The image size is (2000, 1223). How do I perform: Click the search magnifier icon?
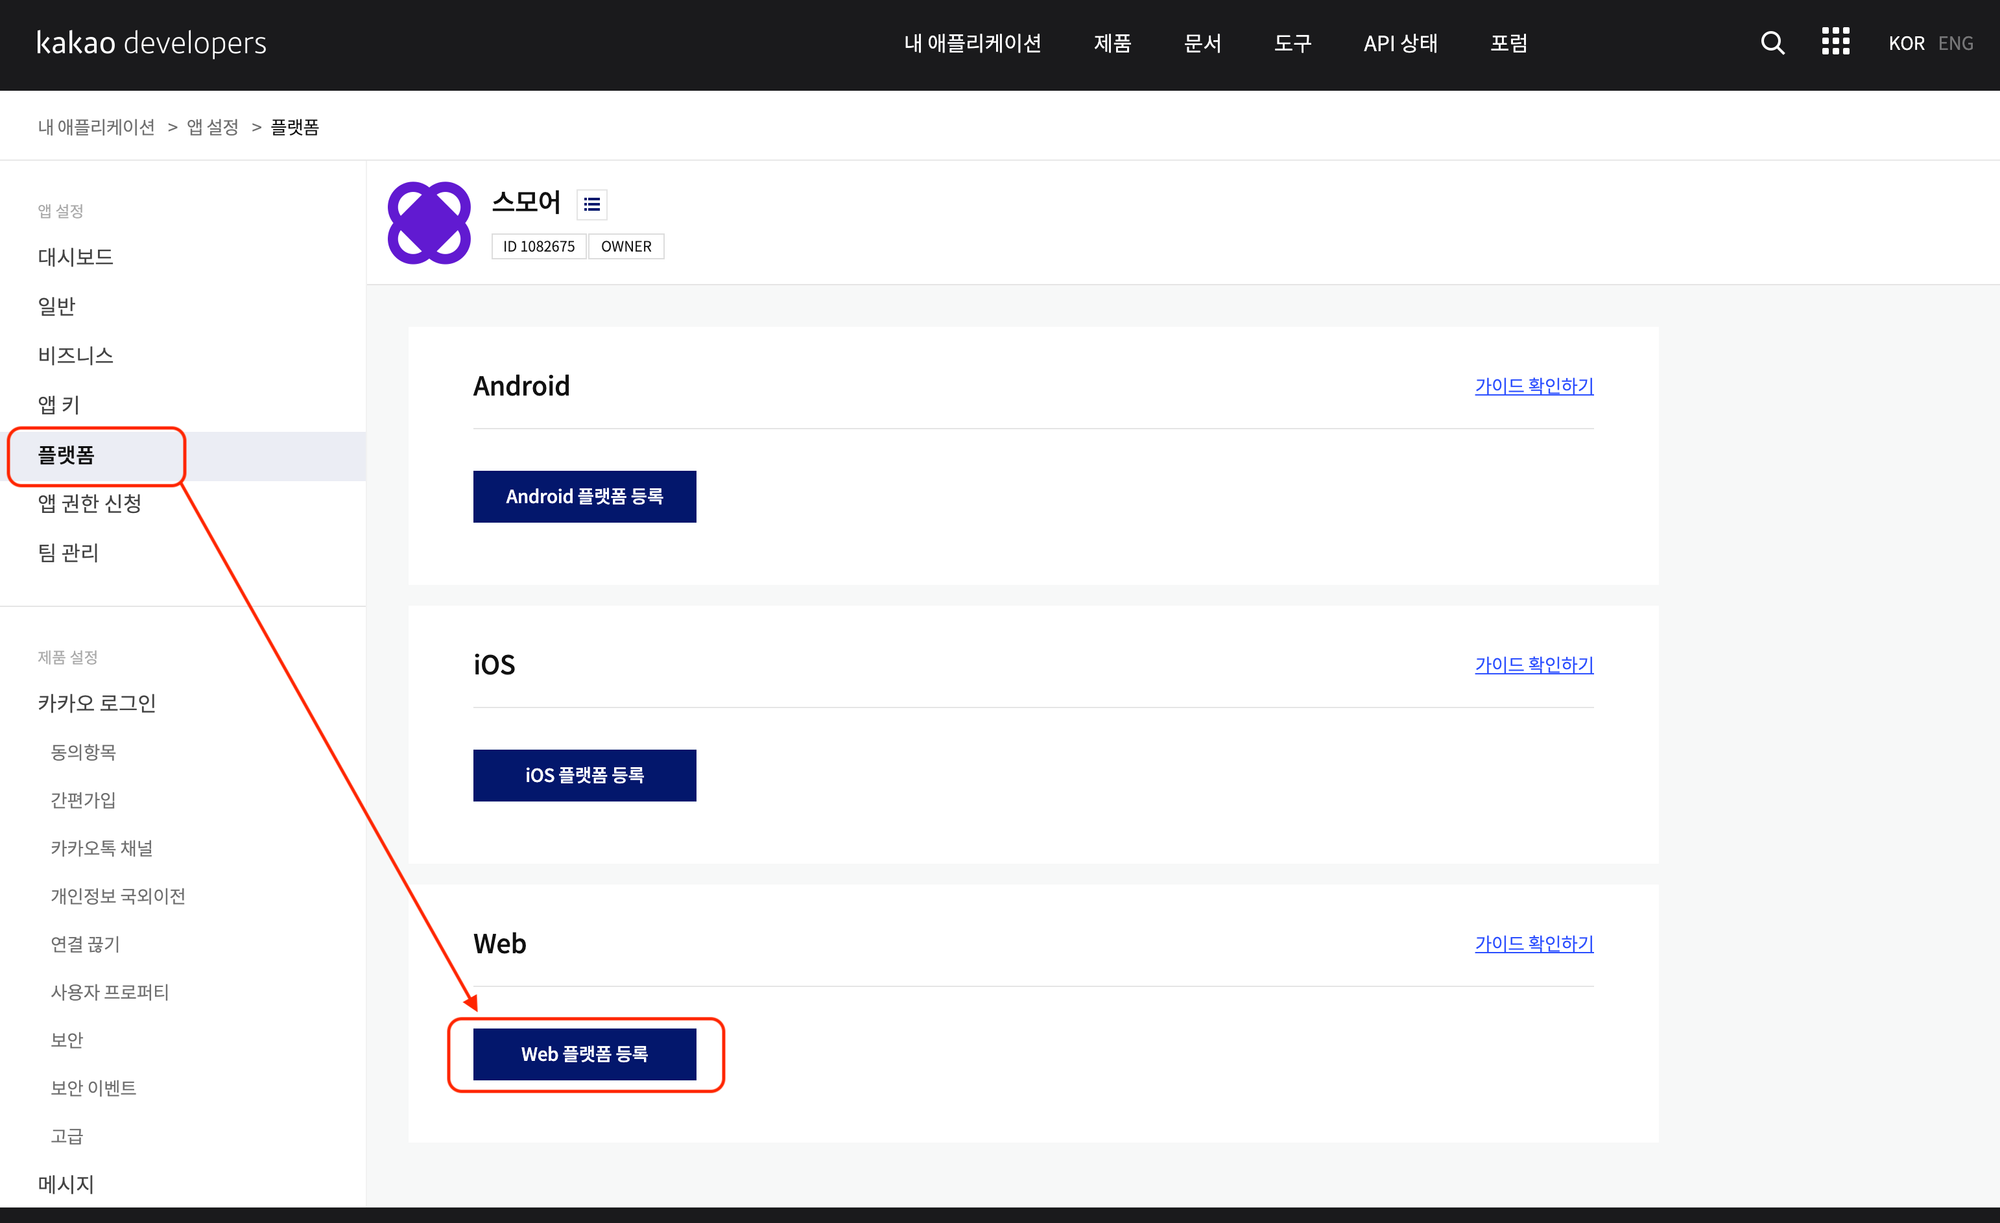pos(1772,43)
